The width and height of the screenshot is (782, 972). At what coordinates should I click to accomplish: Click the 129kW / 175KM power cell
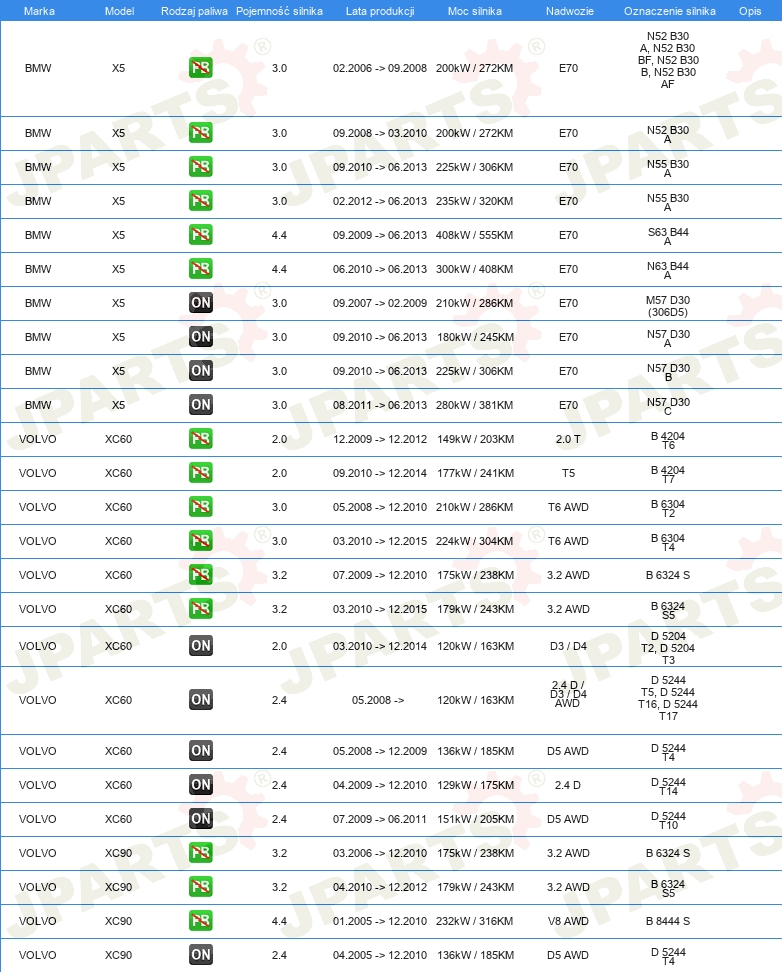[x=476, y=785]
